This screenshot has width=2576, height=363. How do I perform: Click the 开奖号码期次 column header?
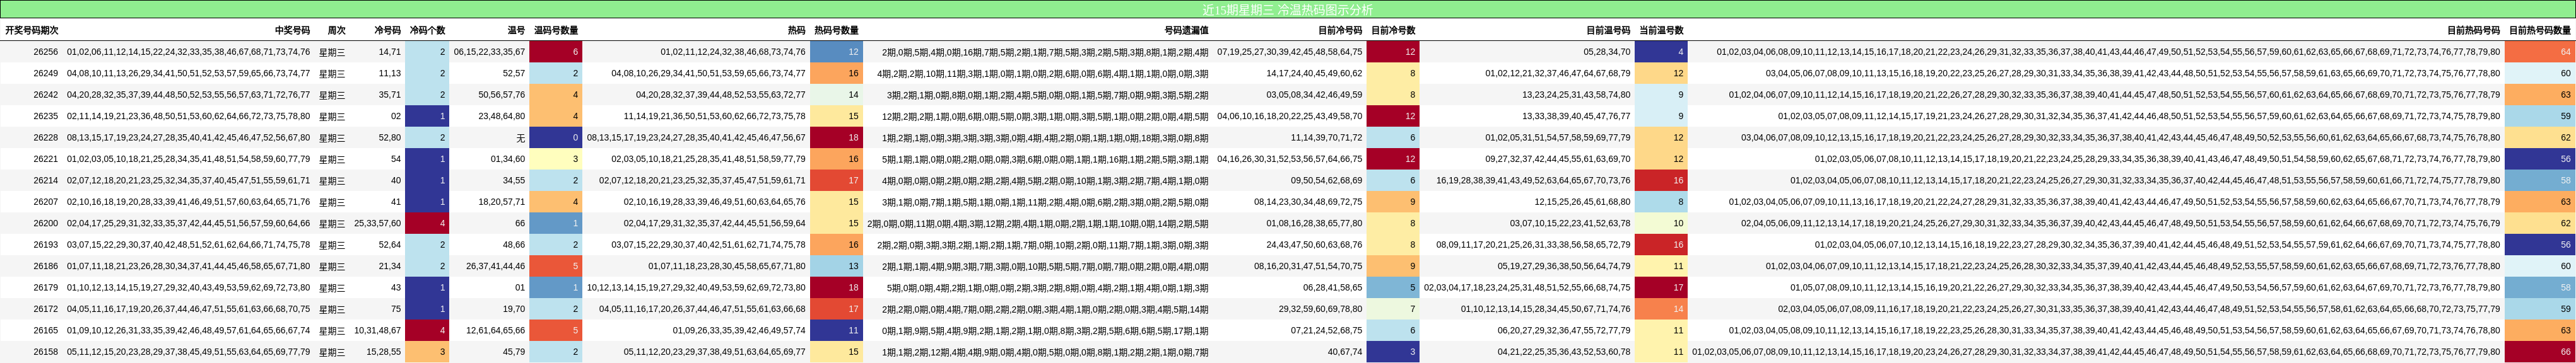[32, 30]
